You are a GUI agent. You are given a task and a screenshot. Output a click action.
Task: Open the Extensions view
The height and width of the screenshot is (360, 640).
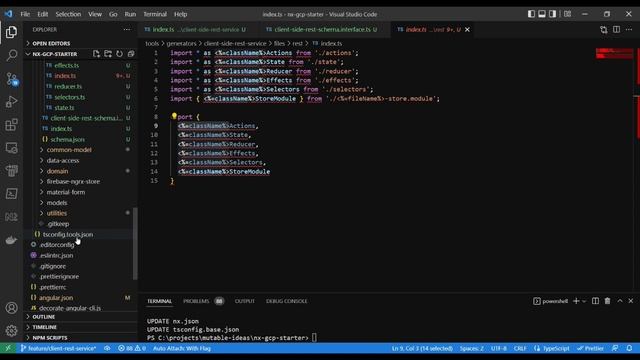[x=11, y=124]
